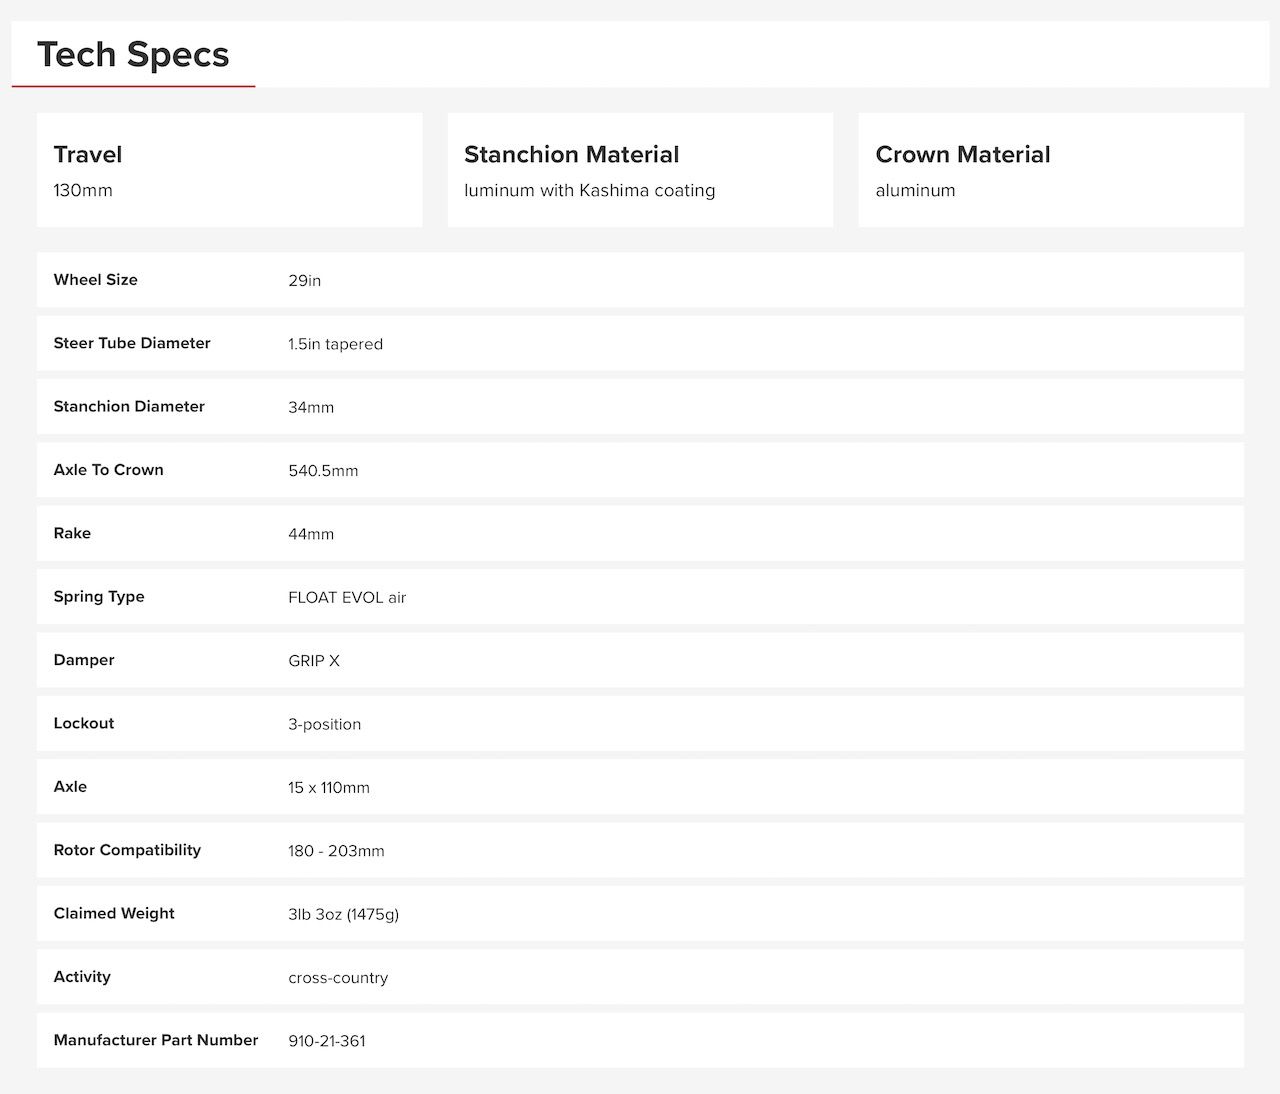Select the Rake 44mm row

(x=640, y=533)
